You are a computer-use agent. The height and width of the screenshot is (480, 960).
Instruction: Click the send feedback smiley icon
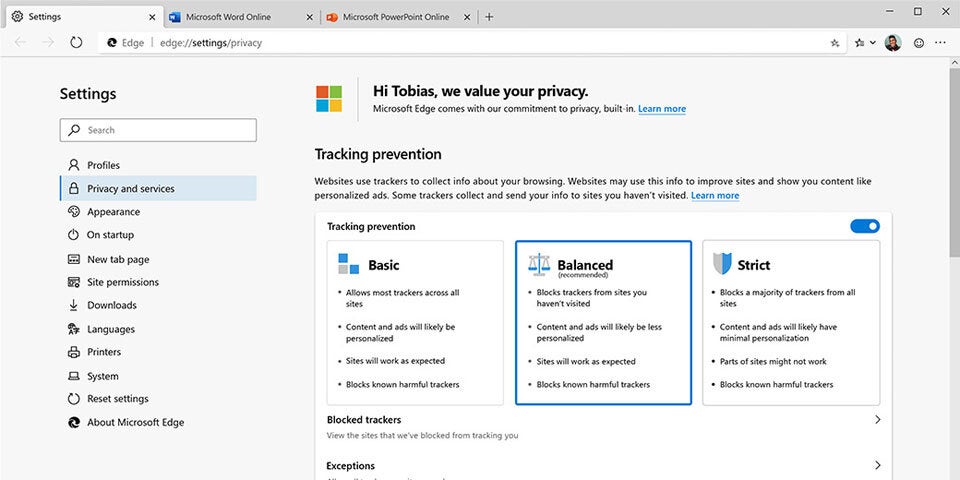pyautogui.click(x=918, y=43)
